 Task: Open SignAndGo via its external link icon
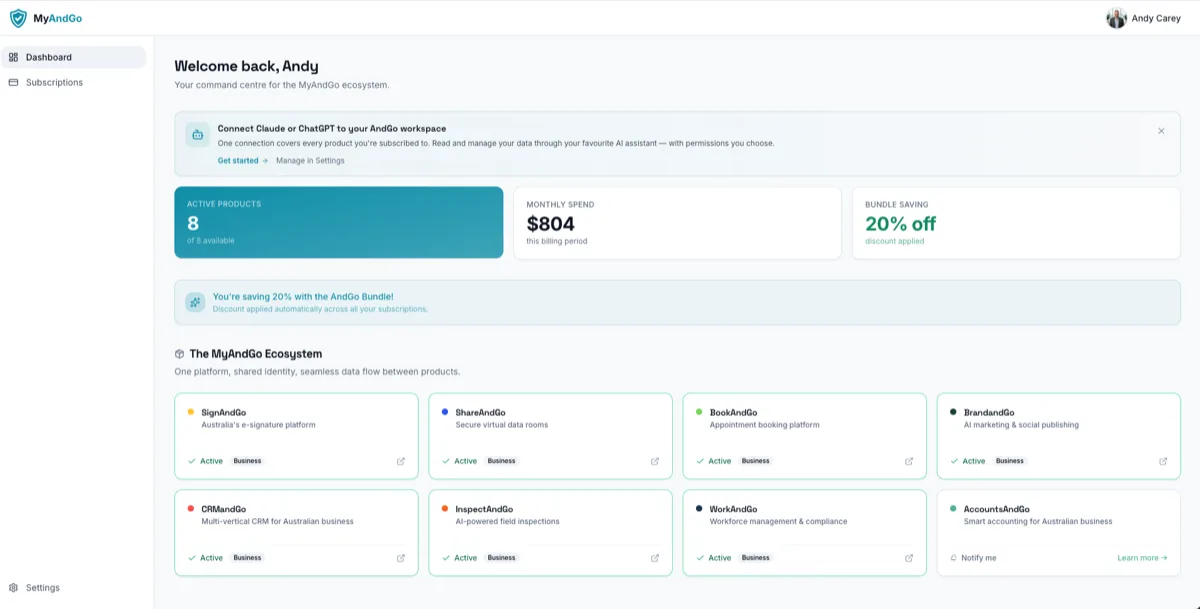(x=401, y=461)
